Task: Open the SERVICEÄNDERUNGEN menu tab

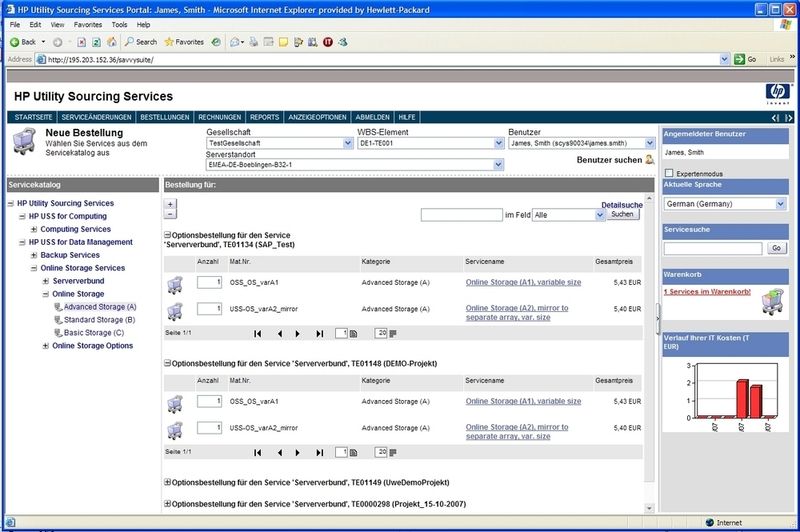Action: pyautogui.click(x=96, y=117)
